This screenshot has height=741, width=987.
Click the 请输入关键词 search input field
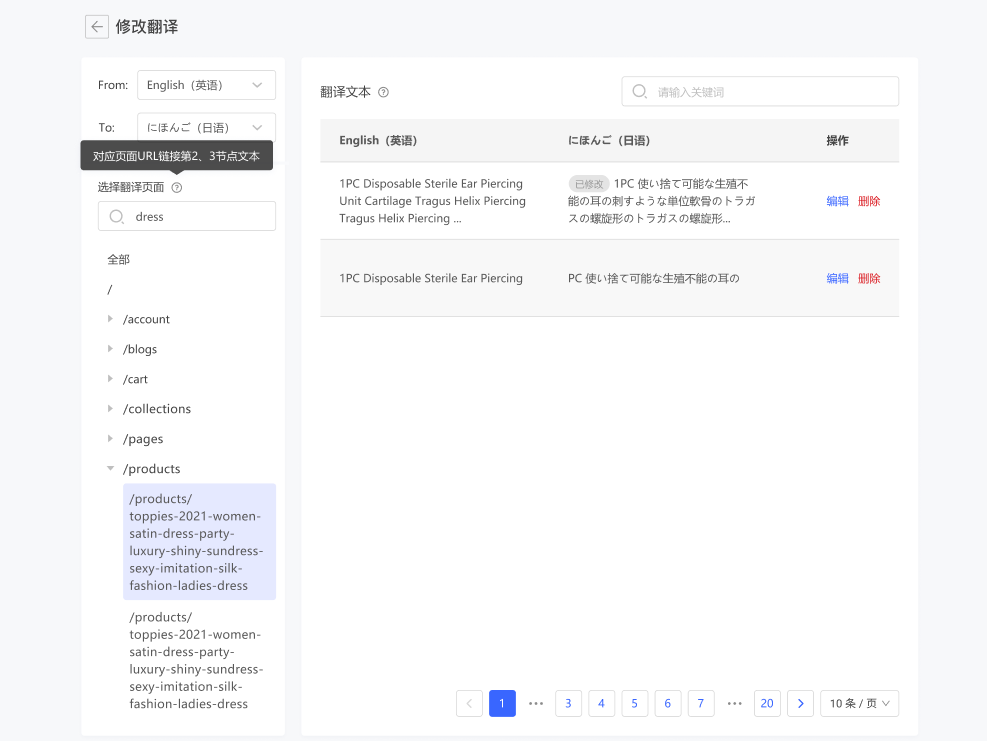(x=770, y=91)
